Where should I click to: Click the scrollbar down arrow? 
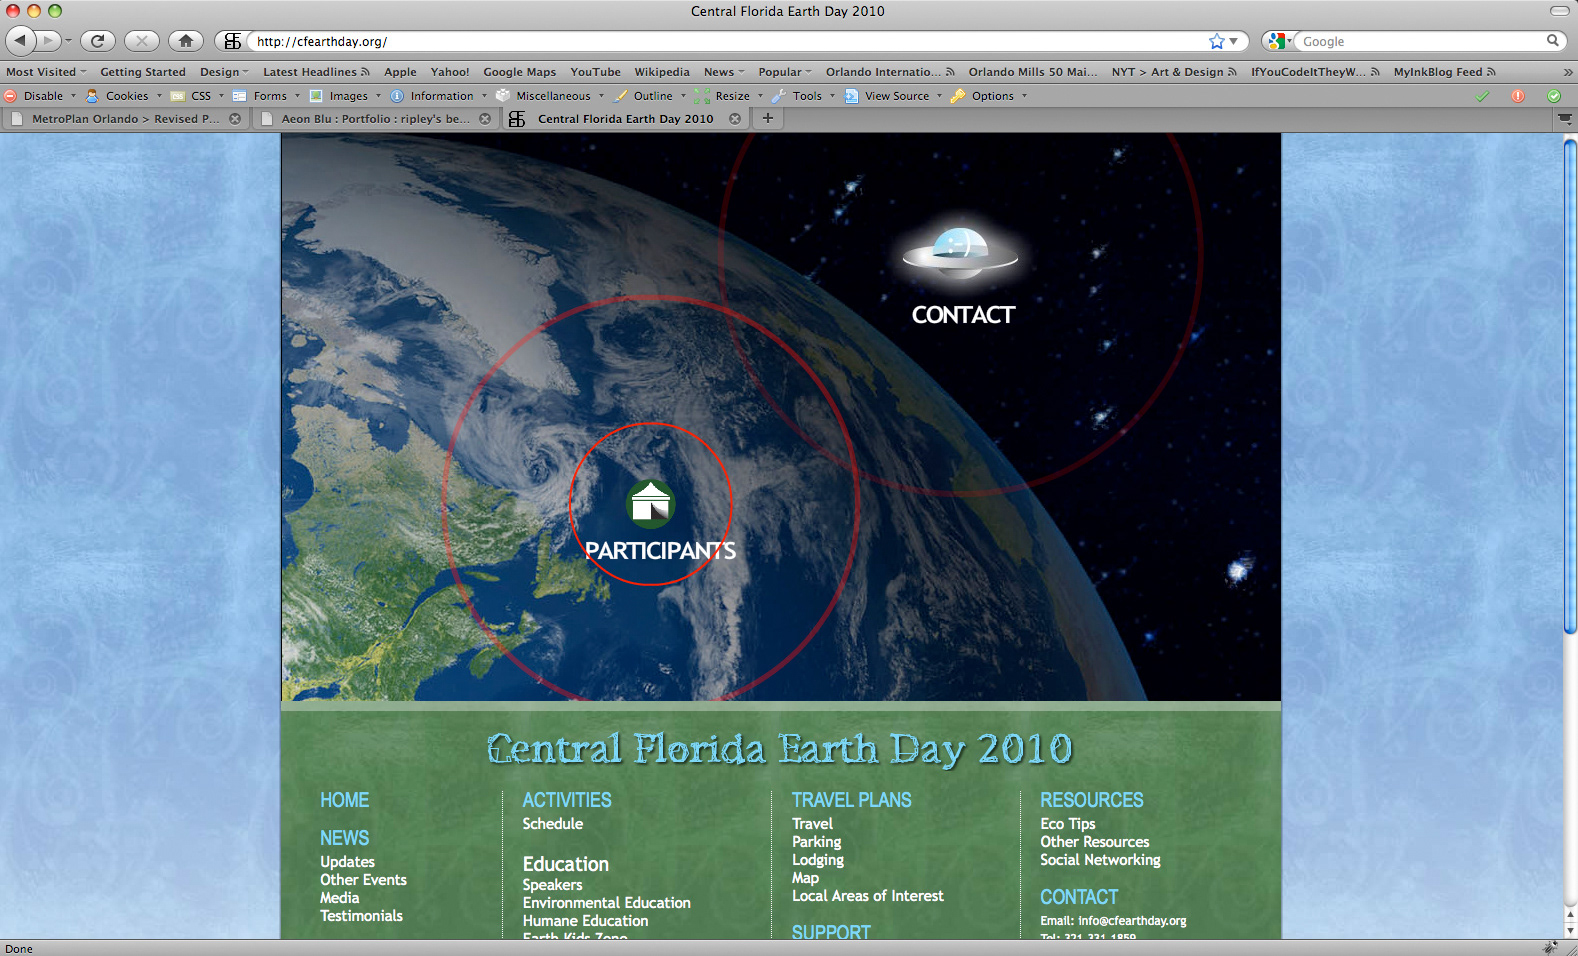[x=1570, y=931]
